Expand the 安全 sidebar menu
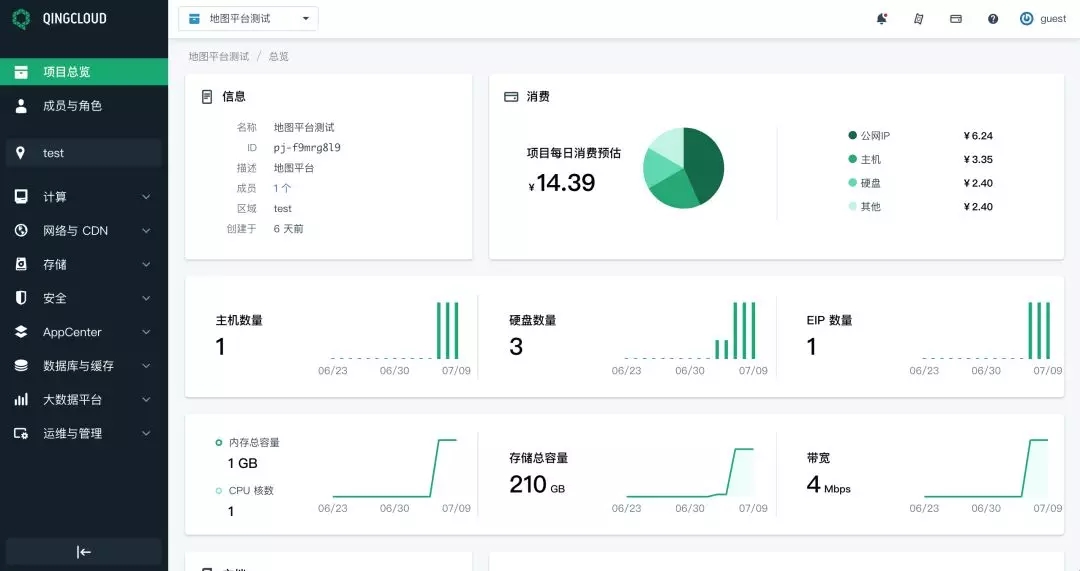Viewport: 1080px width, 571px height. tap(84, 298)
